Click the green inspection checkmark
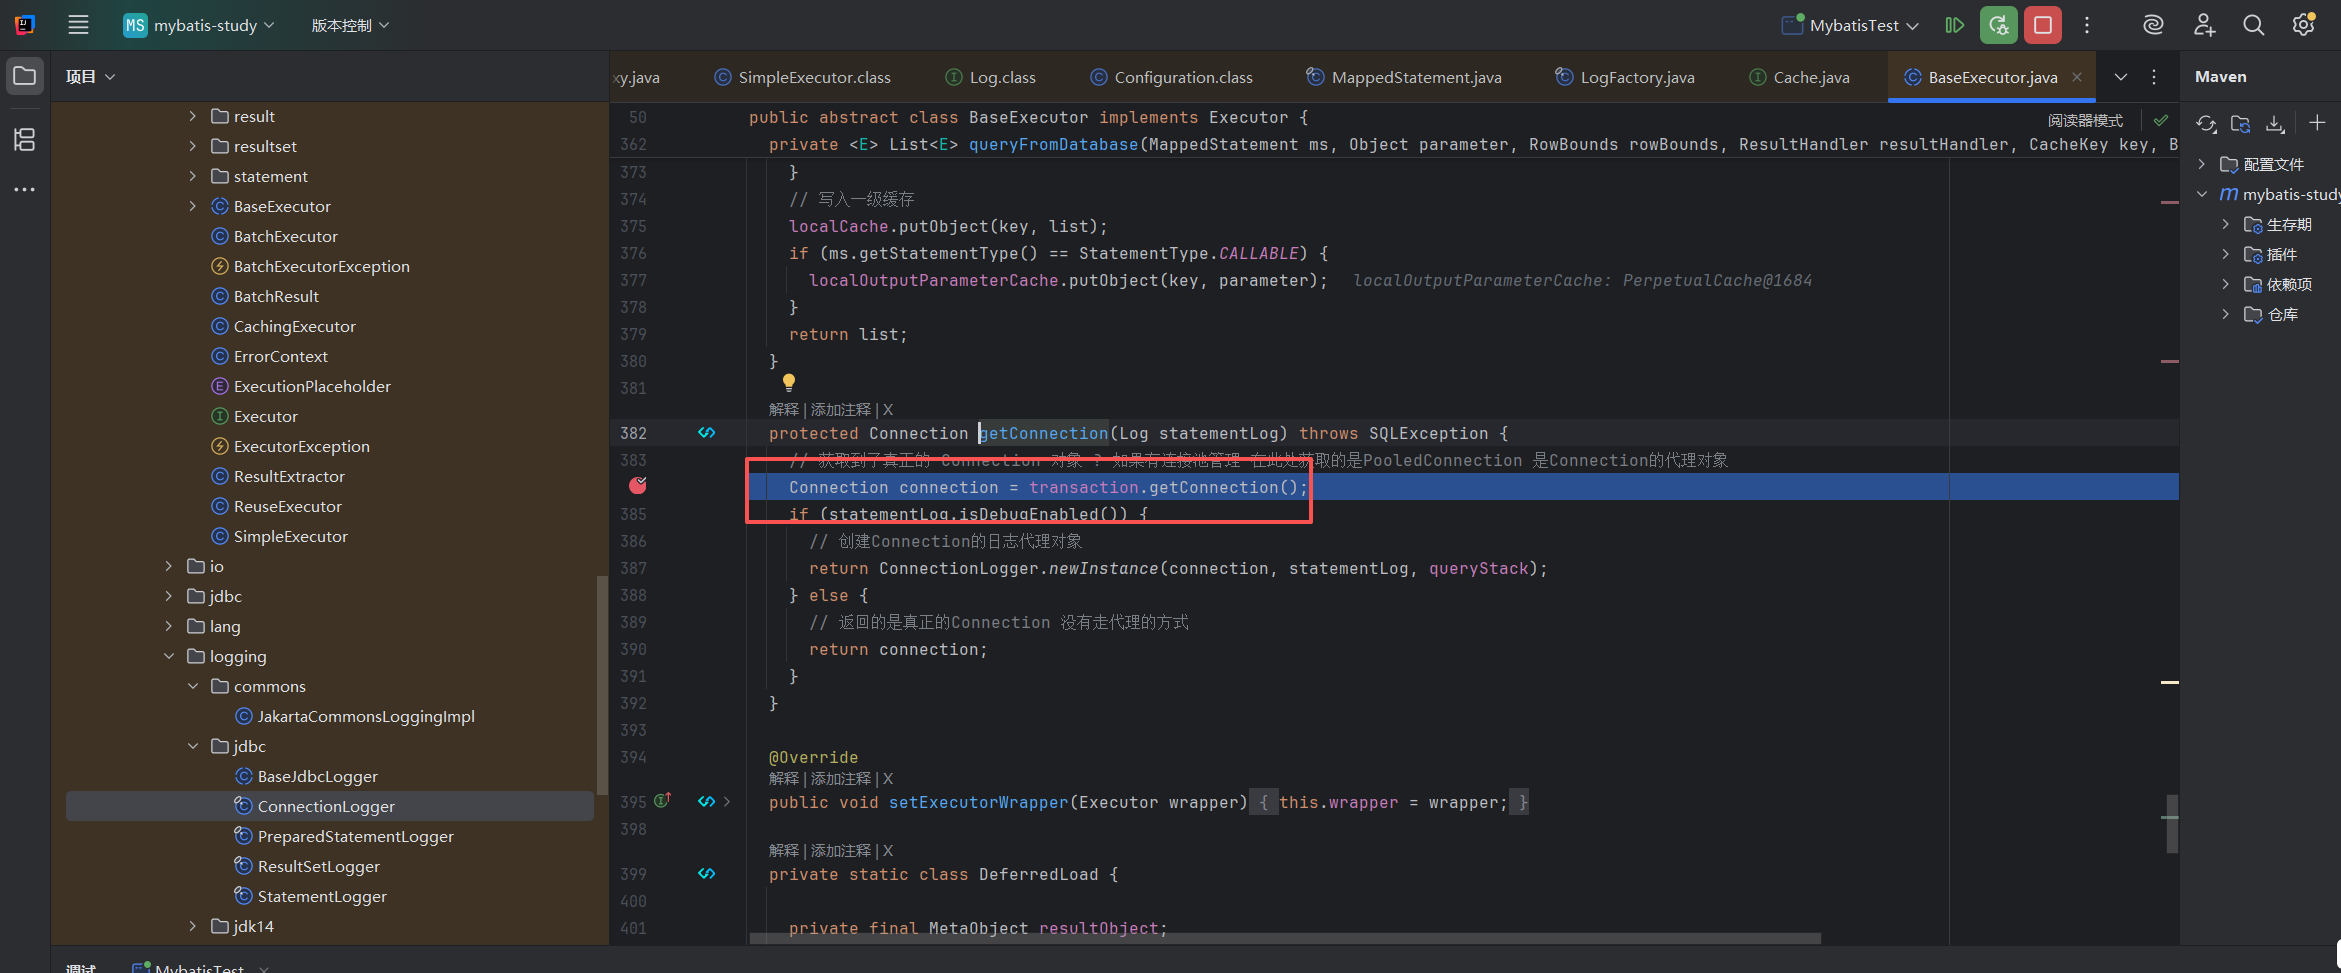2341x973 pixels. [x=2161, y=120]
